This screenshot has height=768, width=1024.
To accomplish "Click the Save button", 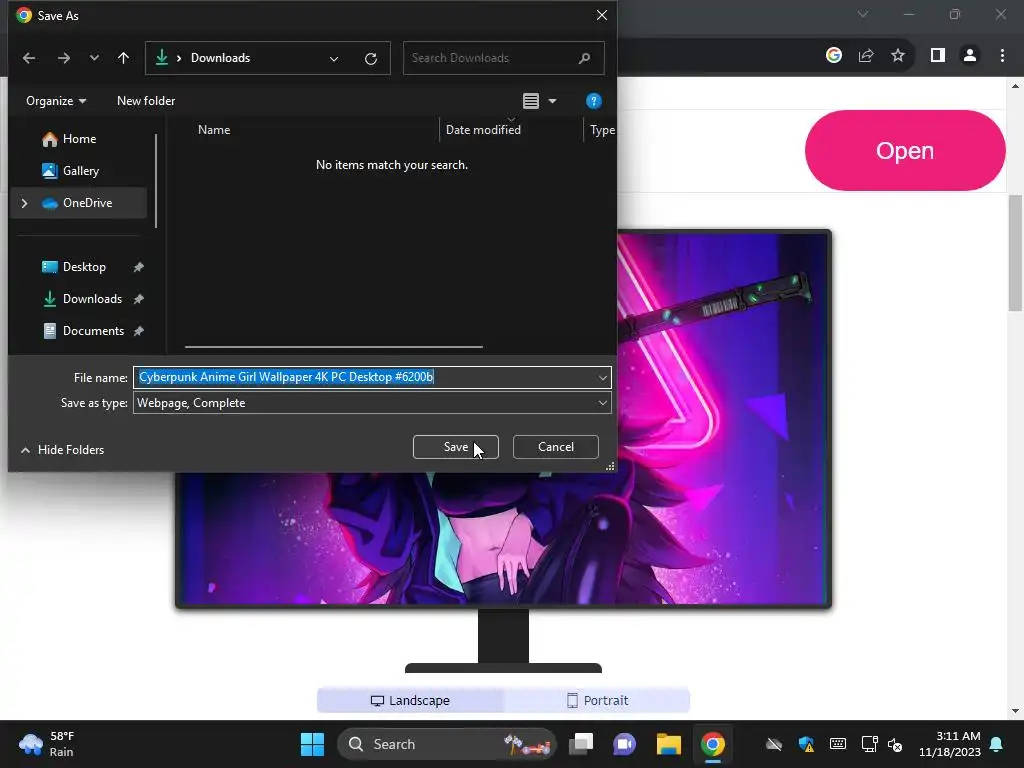I will click(x=456, y=447).
